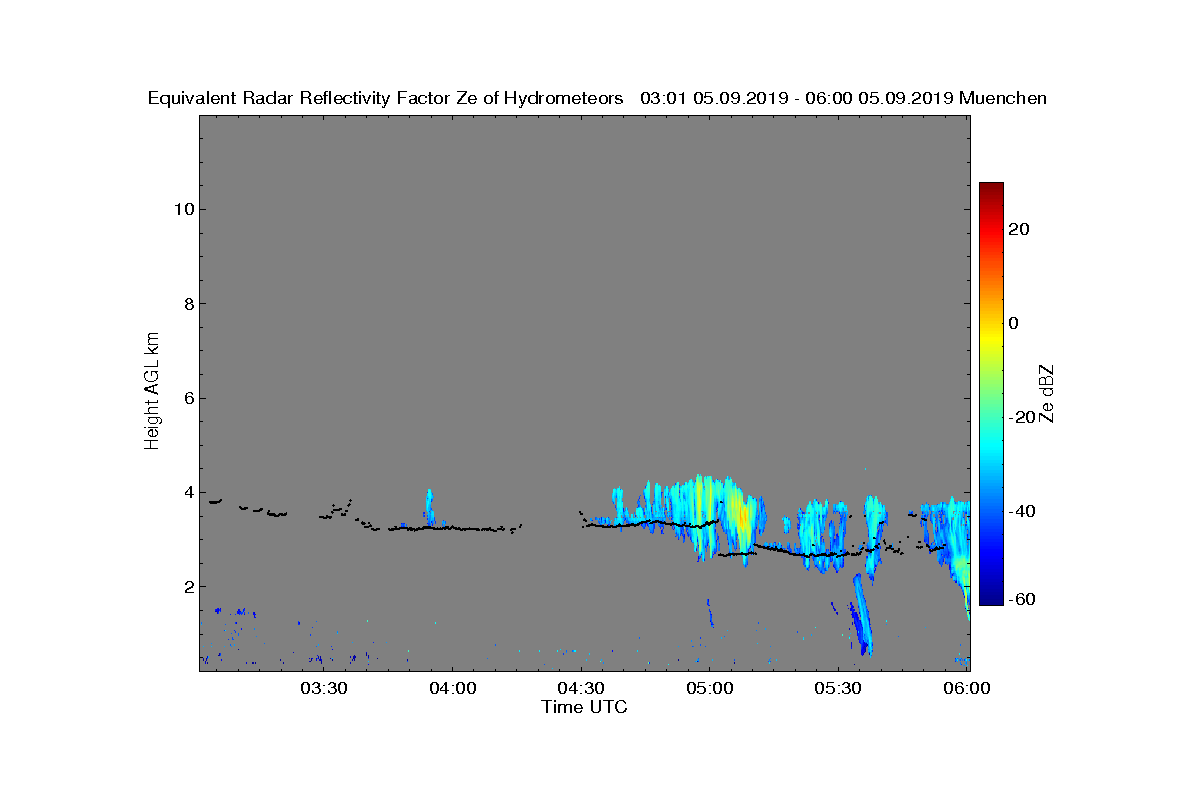Pick the dark blue bottom of colorbar
The image size is (1200, 800).
click(x=991, y=598)
